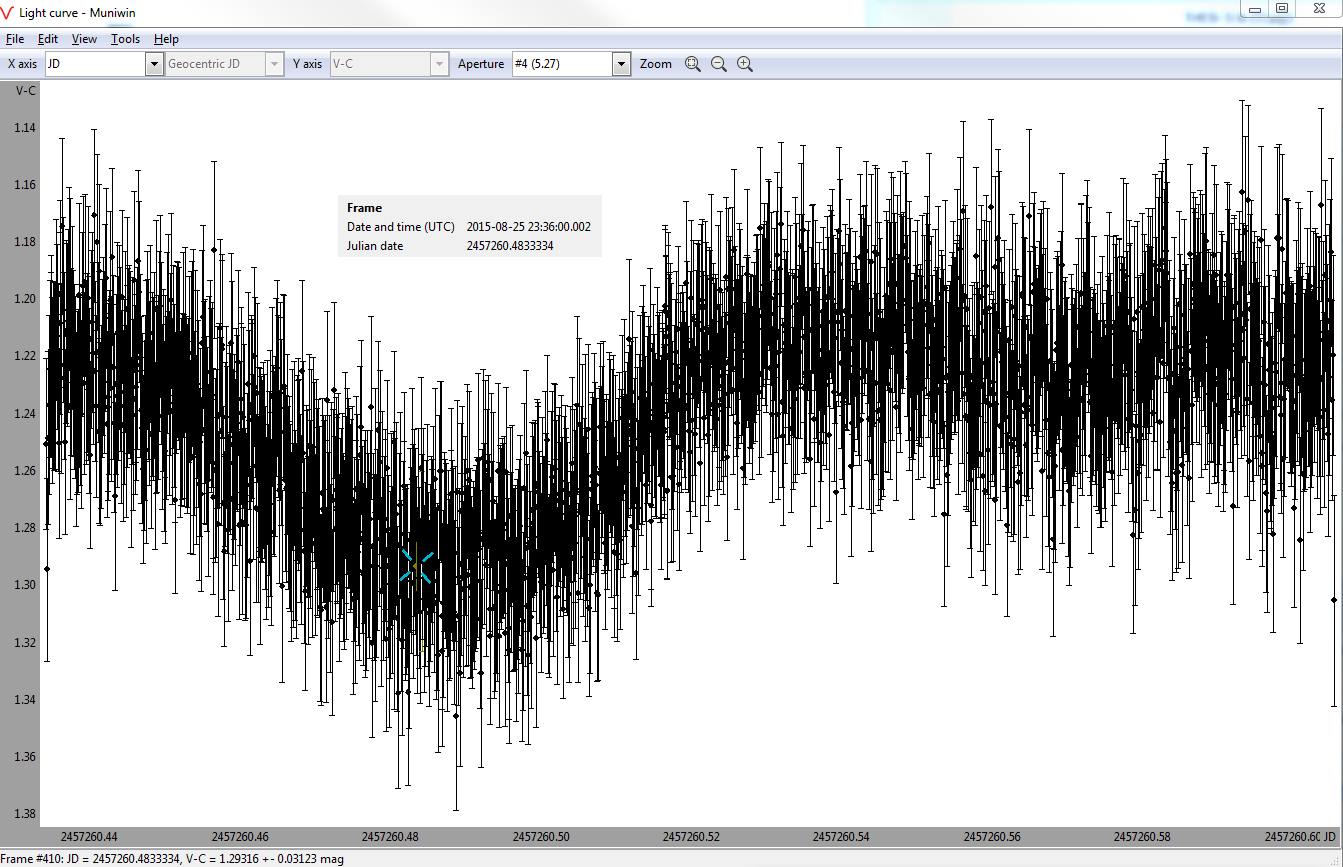Click the cyan-crossed selected data point

[x=417, y=567]
